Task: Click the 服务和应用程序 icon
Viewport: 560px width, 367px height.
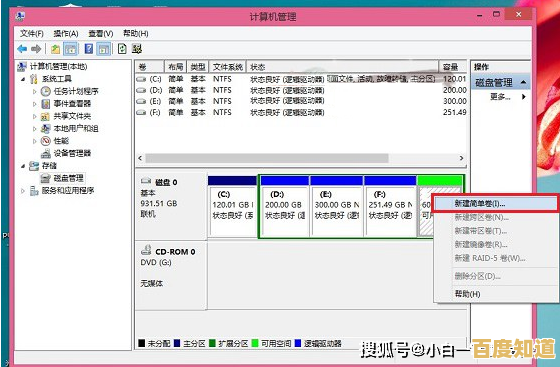Action: pos(34,191)
